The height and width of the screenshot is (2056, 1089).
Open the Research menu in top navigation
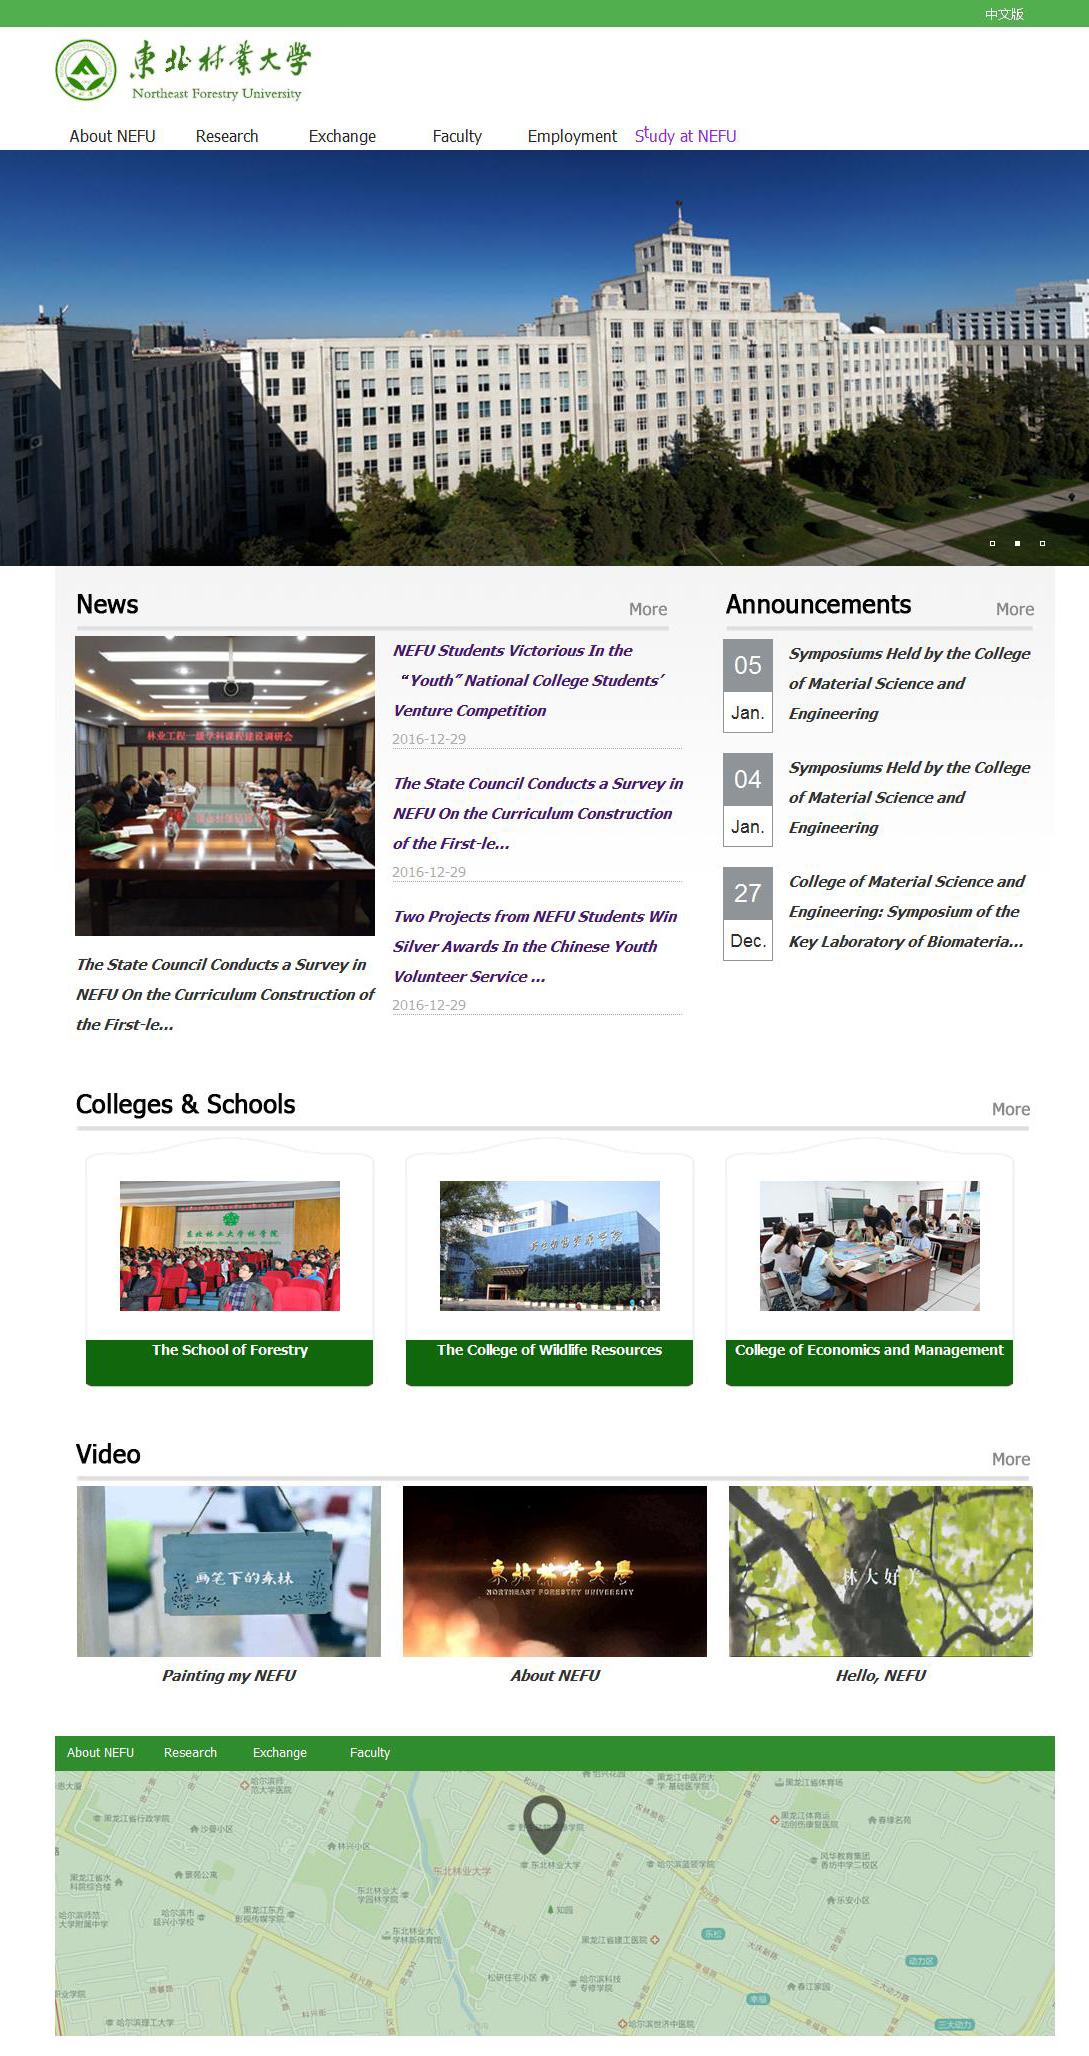227,136
